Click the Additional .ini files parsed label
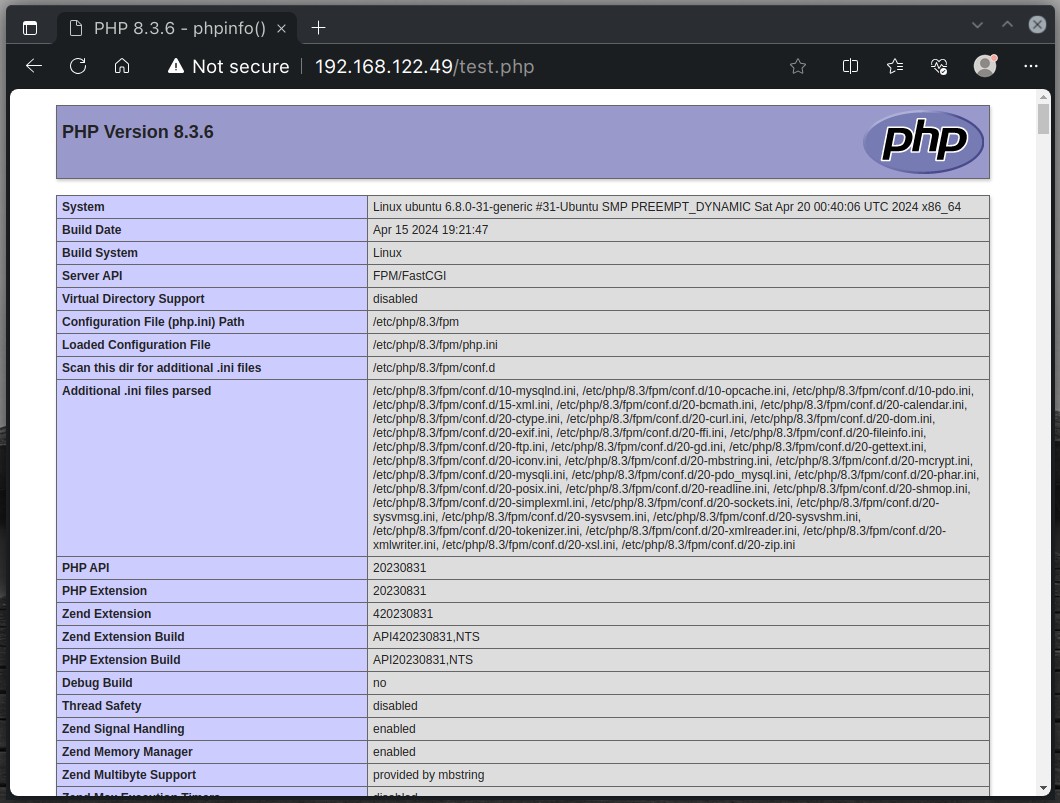The image size is (1060, 803). pyautogui.click(x=137, y=391)
